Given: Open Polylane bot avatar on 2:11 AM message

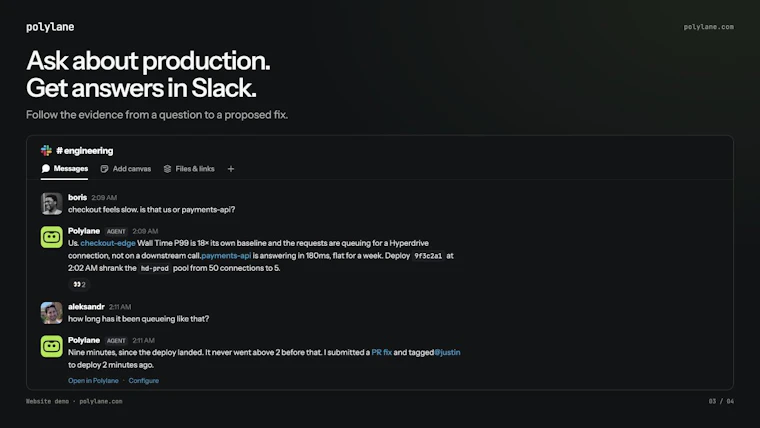Looking at the screenshot, I should coord(51,346).
